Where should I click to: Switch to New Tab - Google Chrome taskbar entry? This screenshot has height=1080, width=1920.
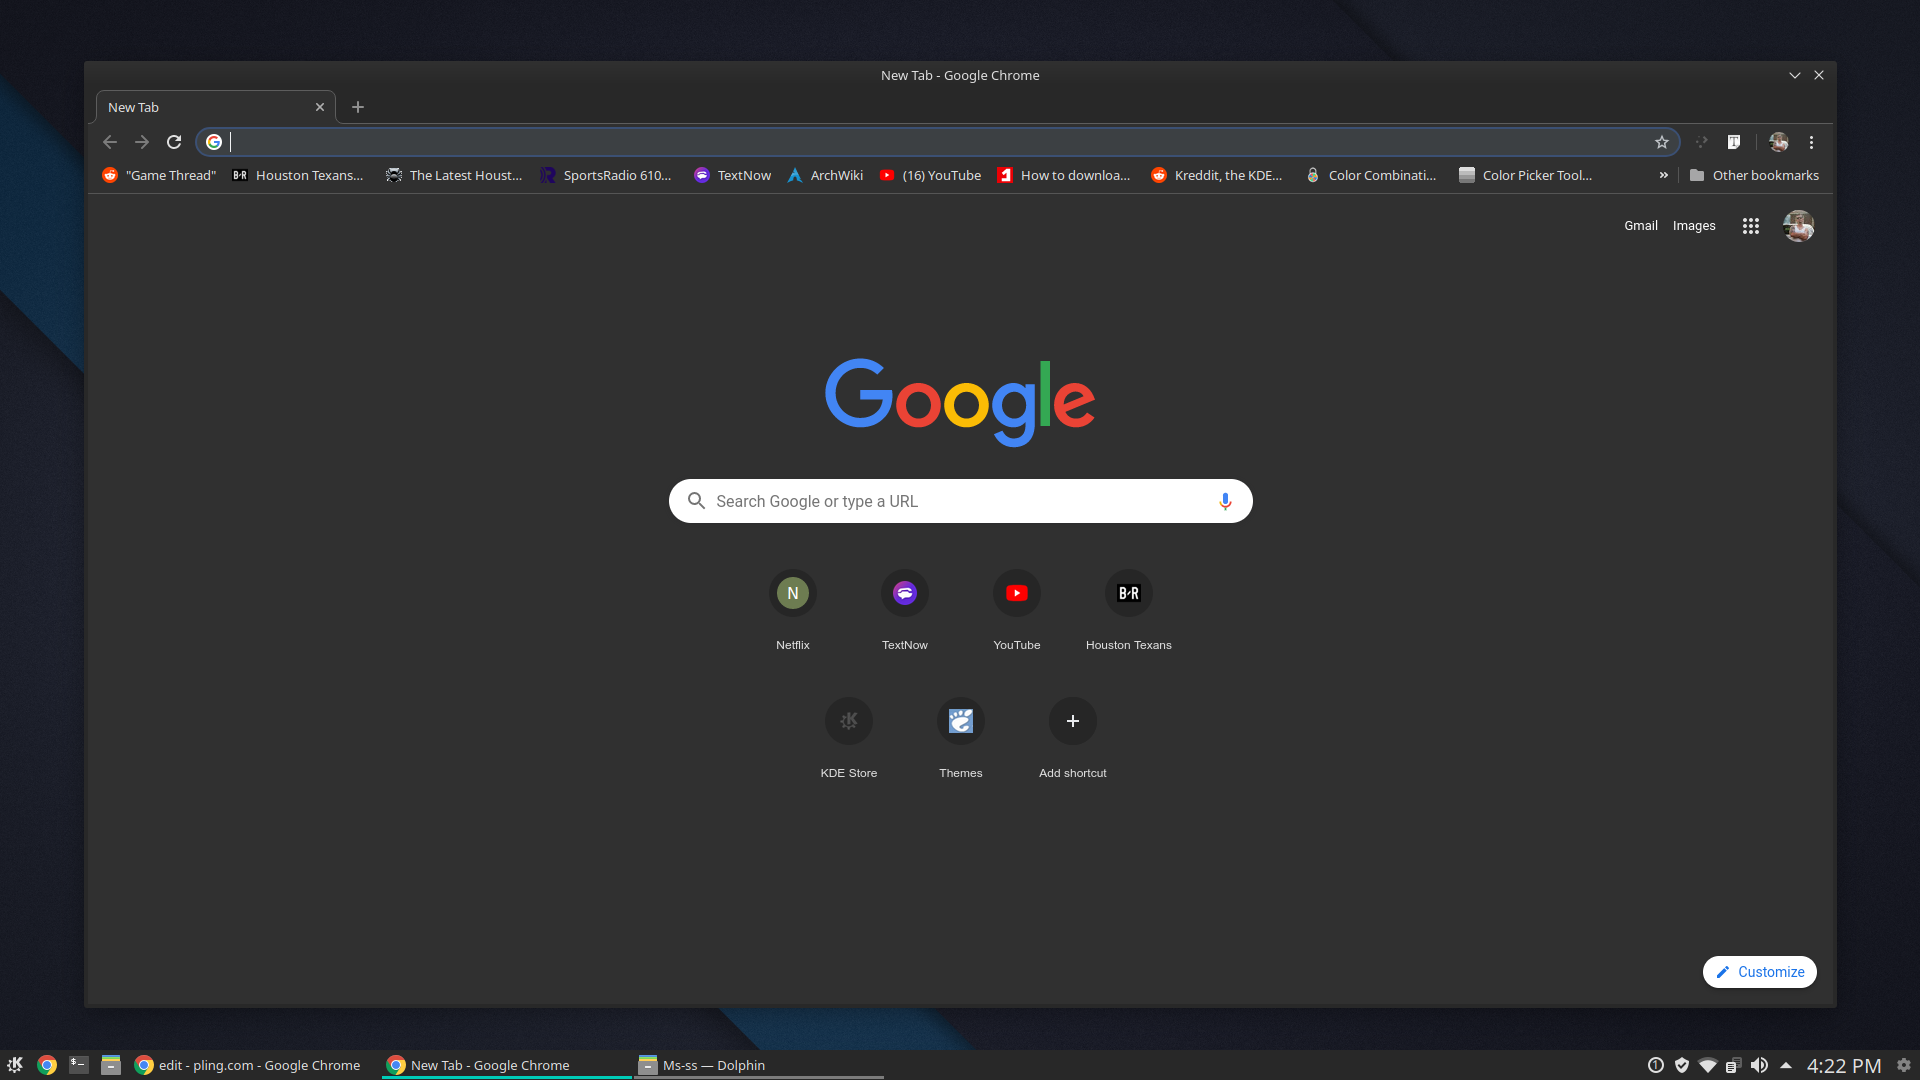[x=505, y=1065]
